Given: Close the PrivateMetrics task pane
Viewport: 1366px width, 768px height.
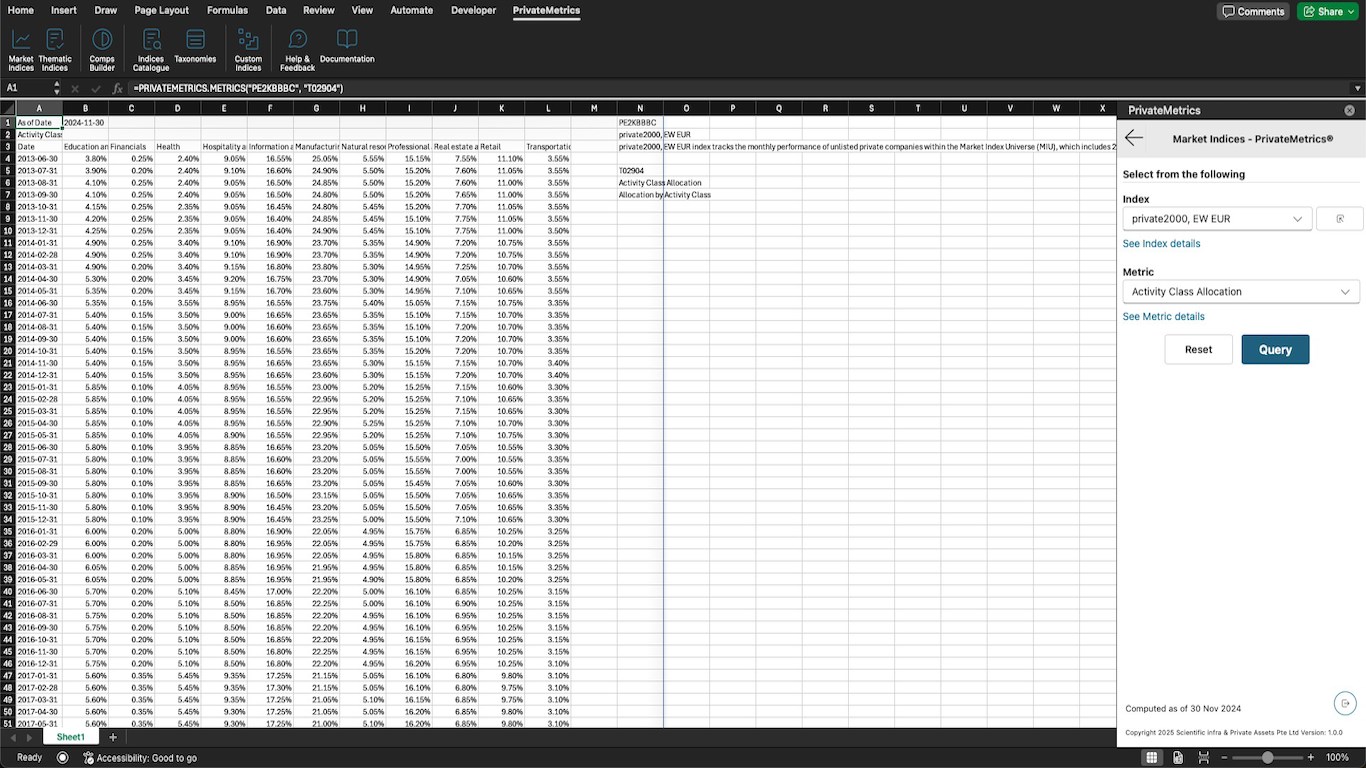Looking at the screenshot, I should [x=1349, y=110].
